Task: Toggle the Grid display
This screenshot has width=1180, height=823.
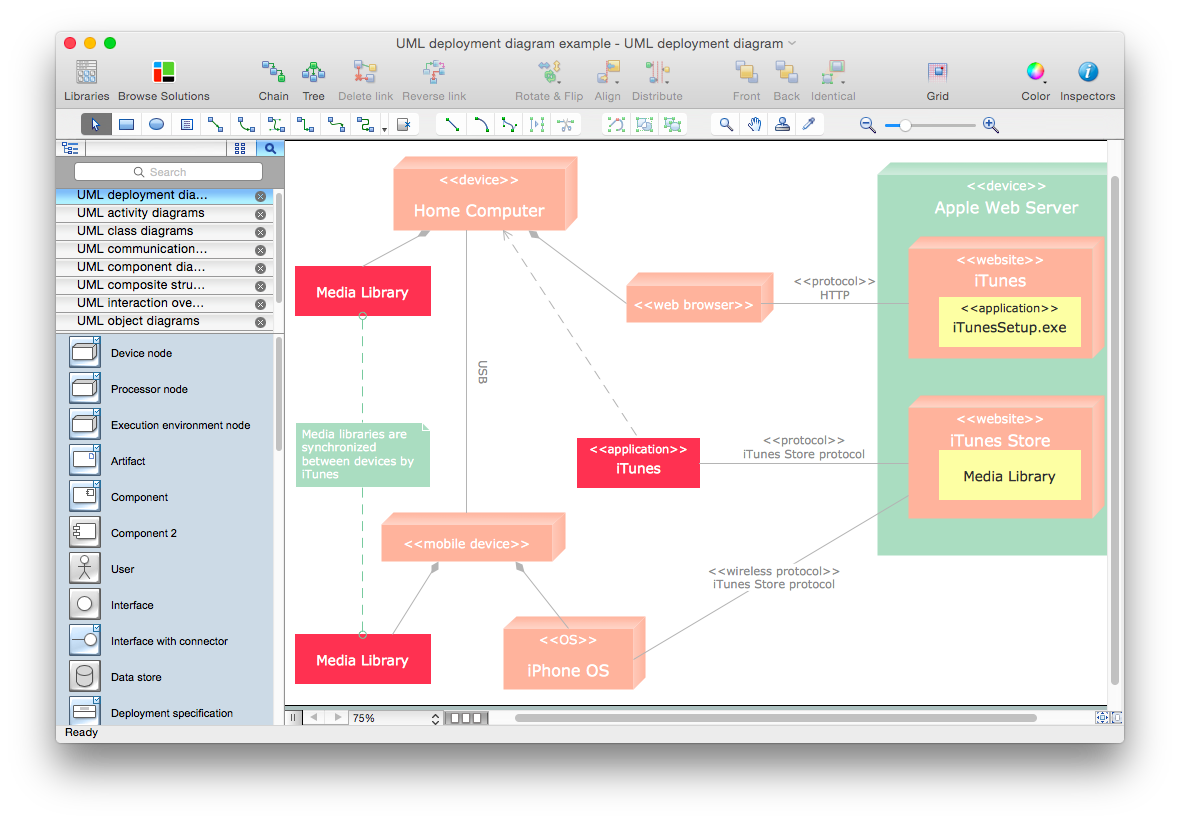Action: tap(937, 80)
